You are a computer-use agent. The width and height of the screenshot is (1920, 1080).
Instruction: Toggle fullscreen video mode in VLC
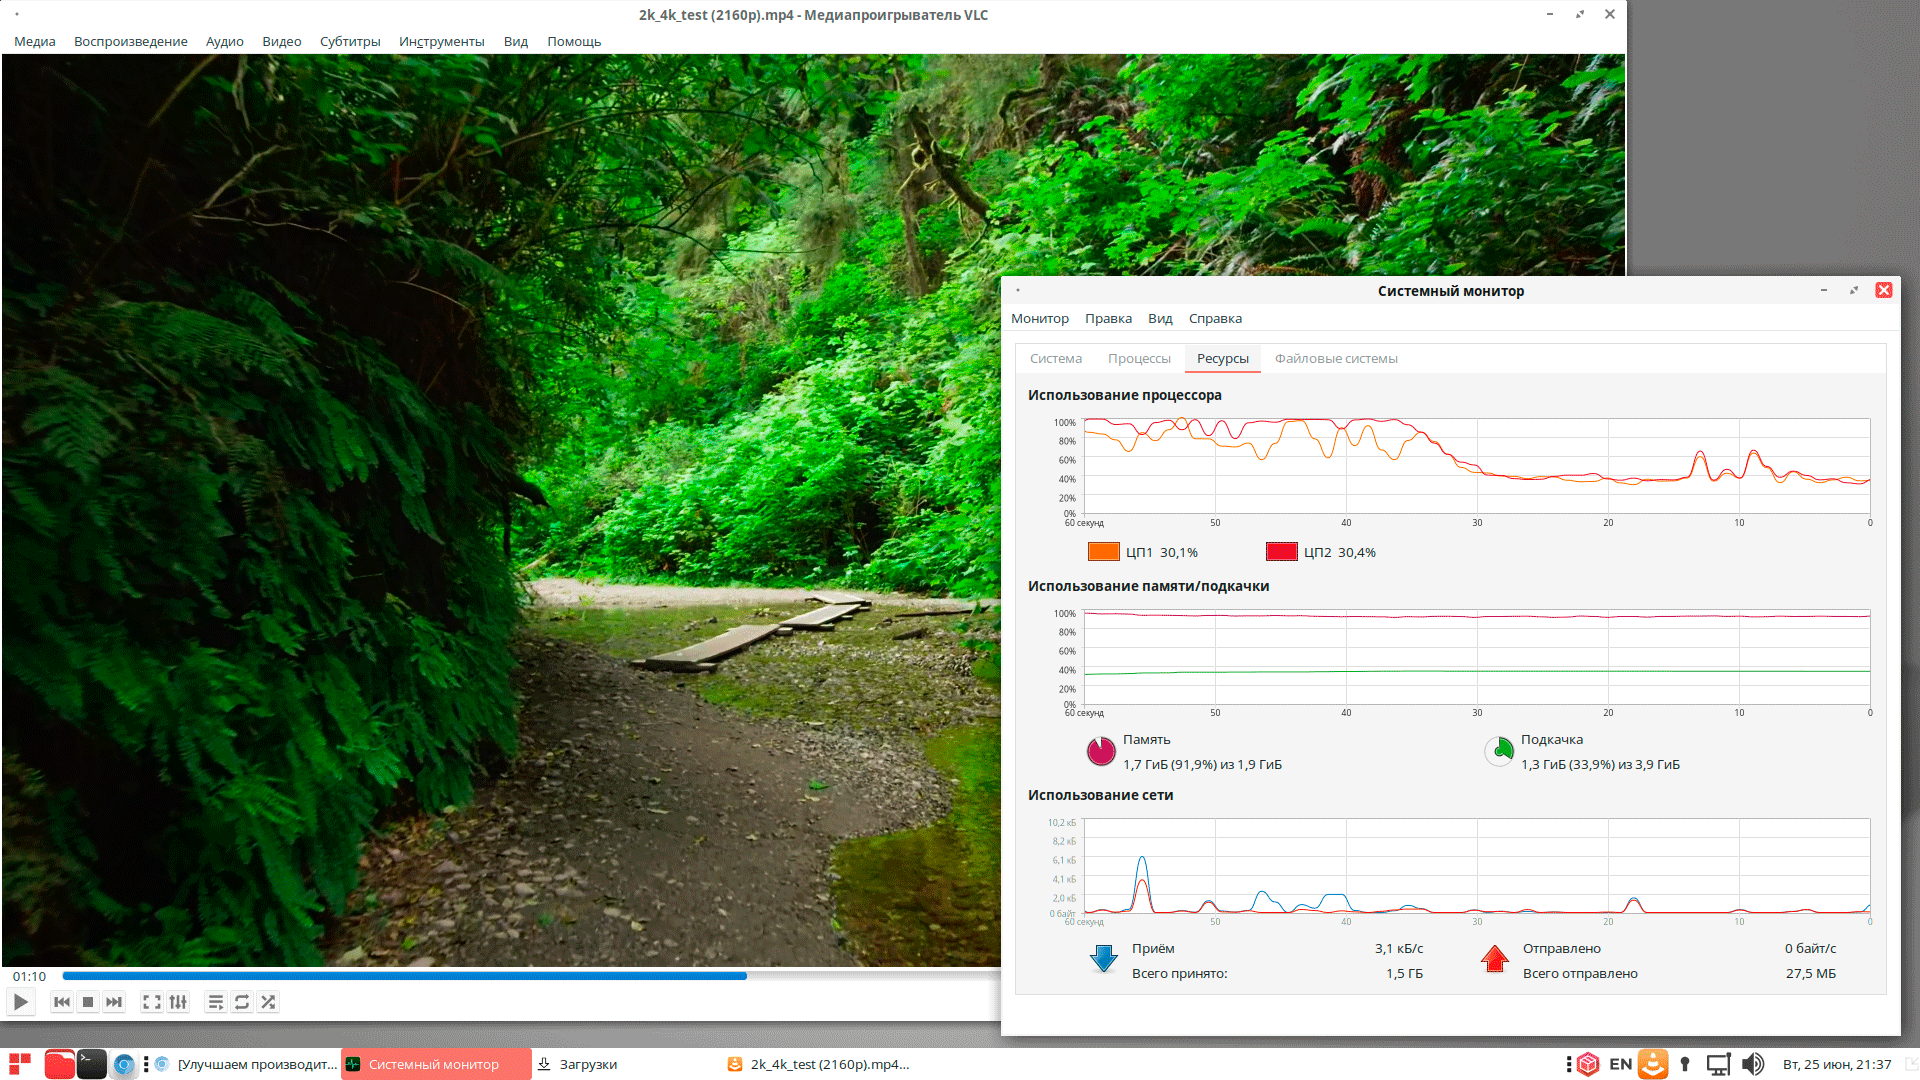click(152, 1002)
